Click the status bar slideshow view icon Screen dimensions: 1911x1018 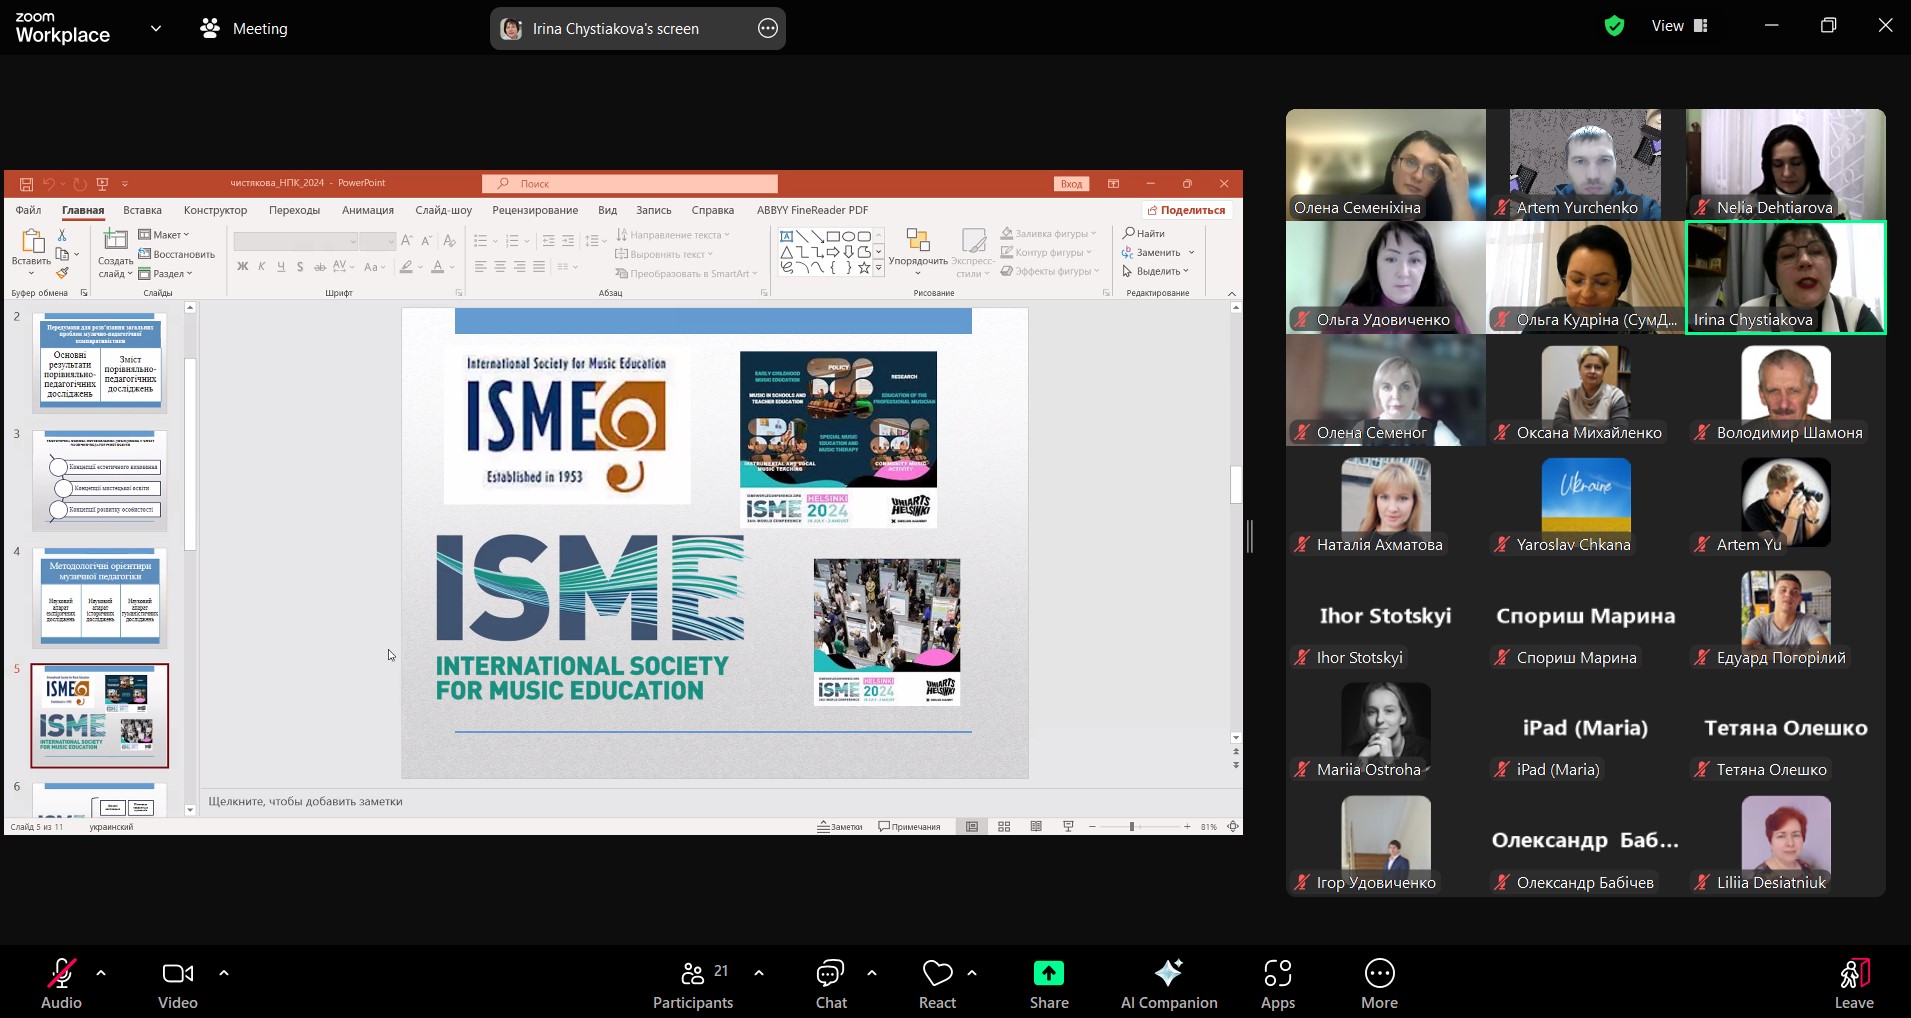click(1068, 827)
